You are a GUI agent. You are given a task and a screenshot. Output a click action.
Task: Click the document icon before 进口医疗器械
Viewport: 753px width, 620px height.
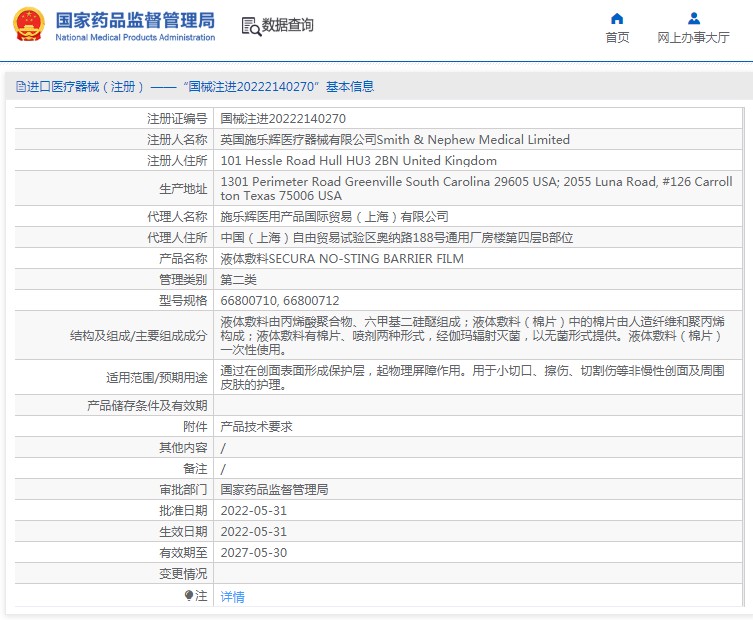pyautogui.click(x=21, y=86)
